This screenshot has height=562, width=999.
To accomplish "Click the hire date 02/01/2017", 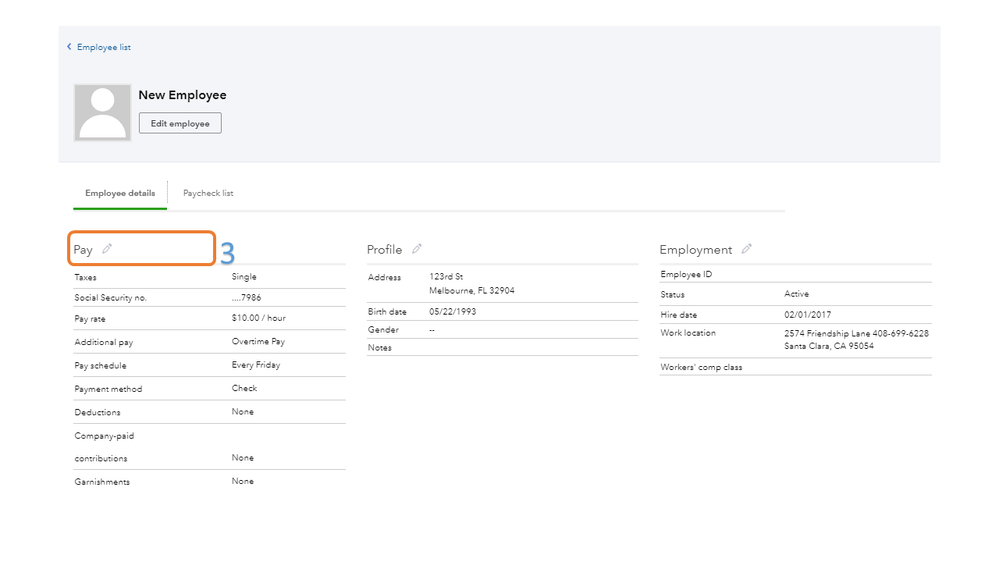I will click(807, 314).
